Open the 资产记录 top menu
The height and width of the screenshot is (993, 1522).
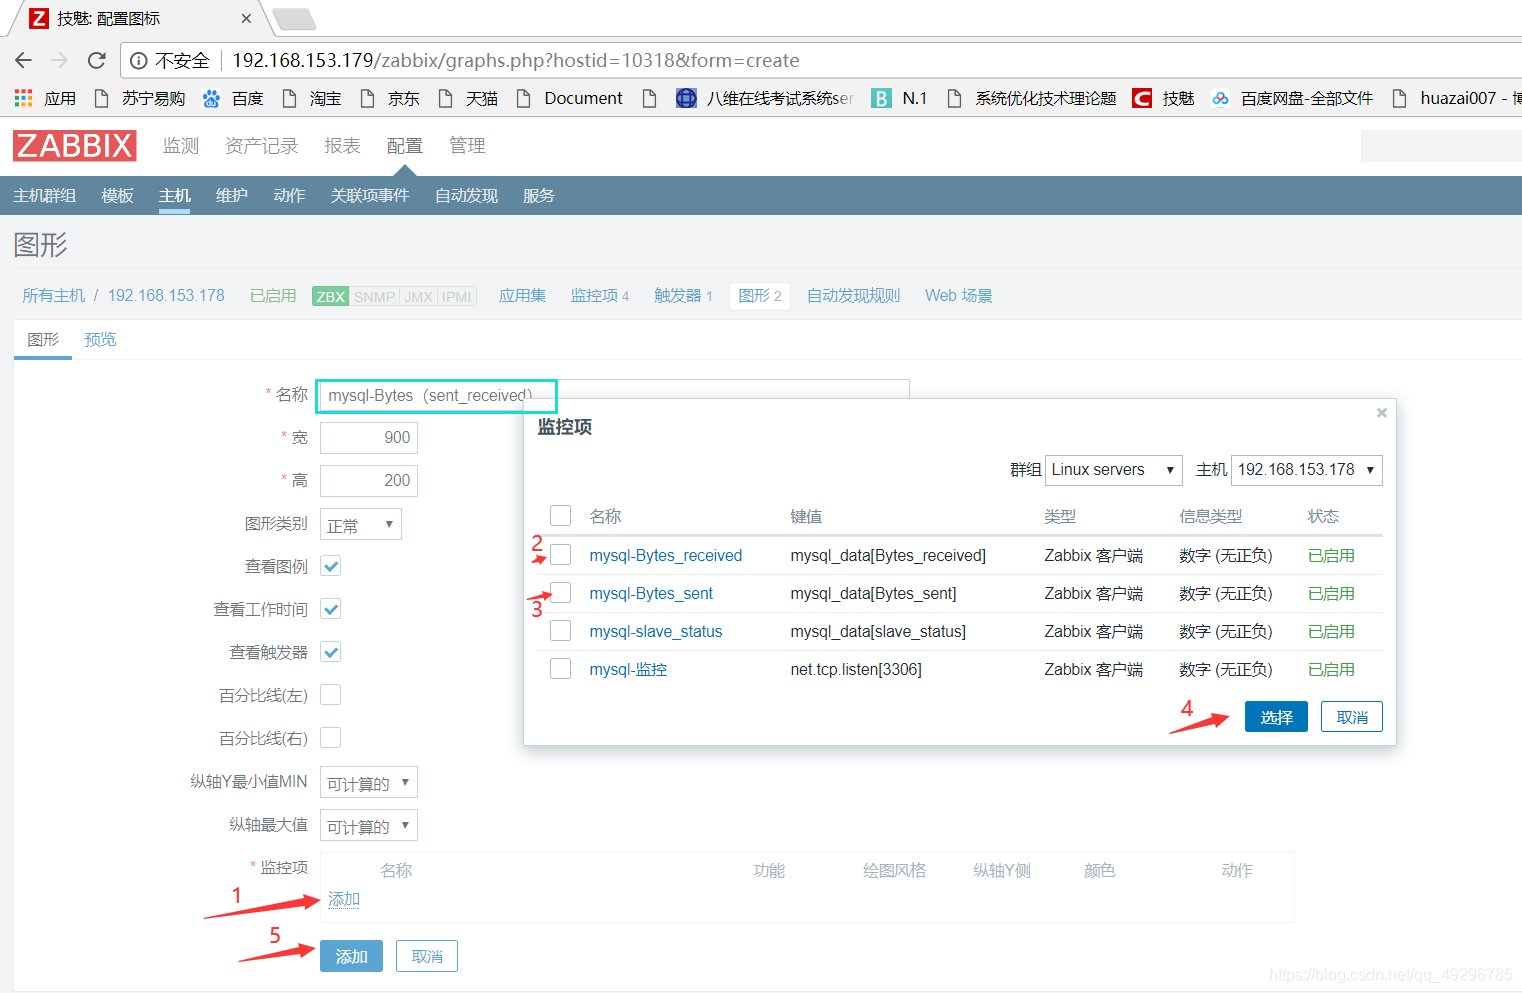pyautogui.click(x=262, y=146)
